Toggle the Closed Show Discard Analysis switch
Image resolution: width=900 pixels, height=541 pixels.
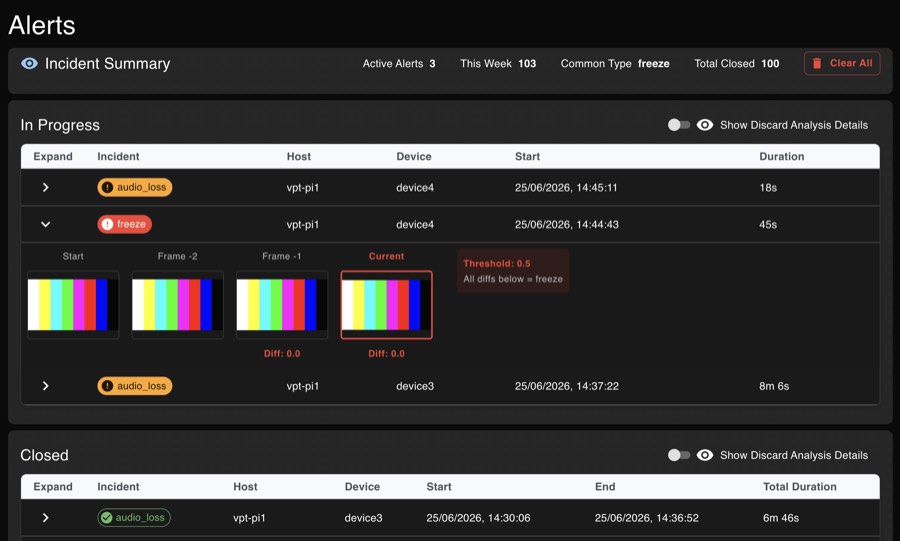[x=678, y=455]
